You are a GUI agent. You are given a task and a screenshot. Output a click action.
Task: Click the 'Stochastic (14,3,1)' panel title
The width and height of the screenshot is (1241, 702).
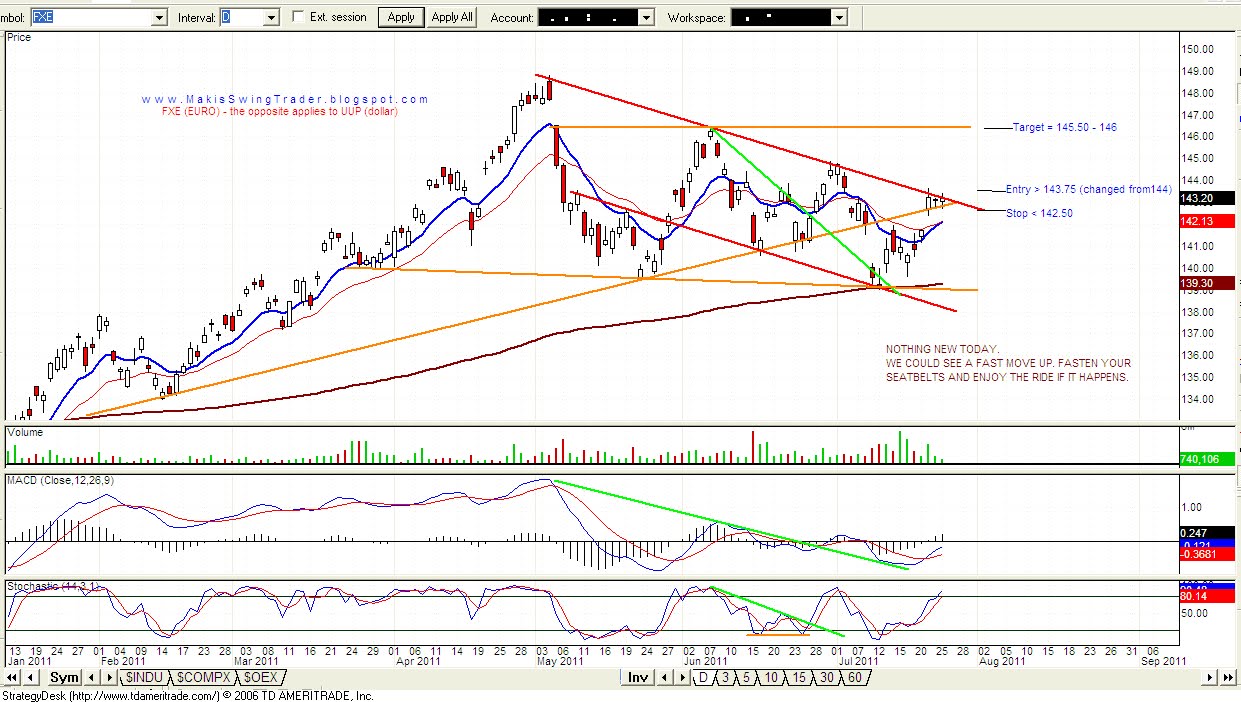pyautogui.click(x=53, y=585)
